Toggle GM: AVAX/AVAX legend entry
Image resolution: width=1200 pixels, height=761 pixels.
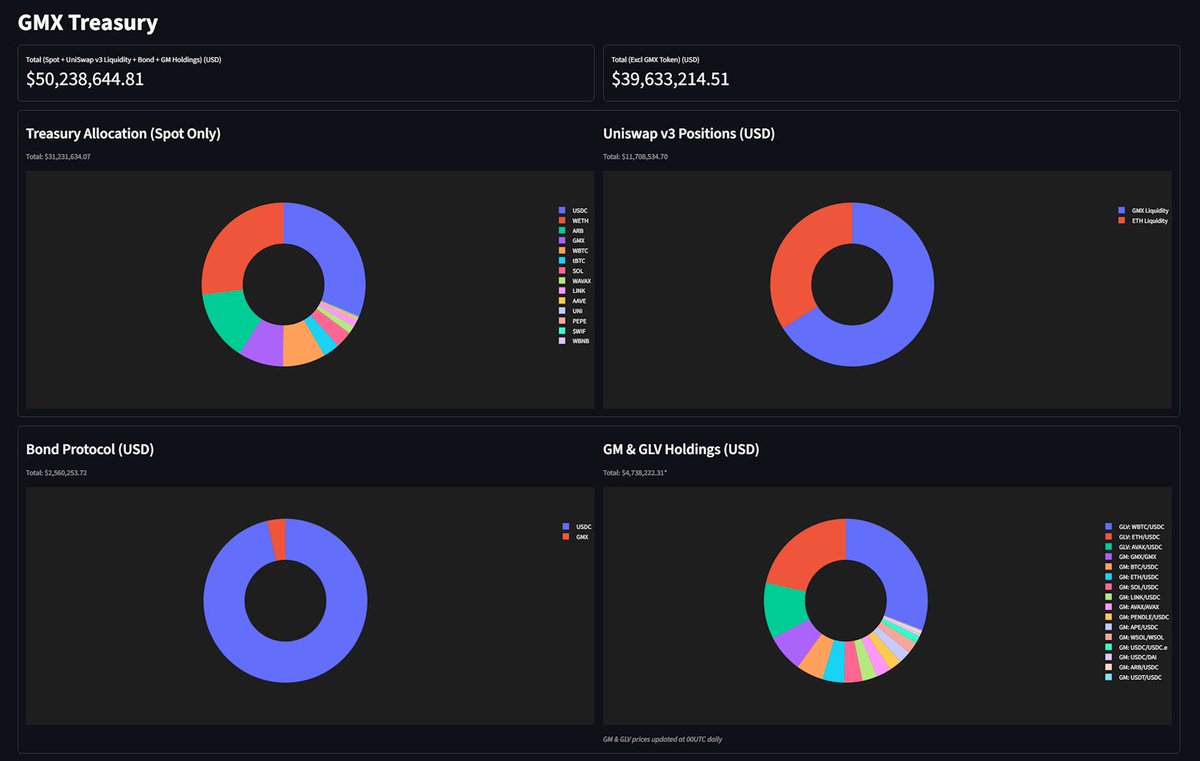(1133, 607)
